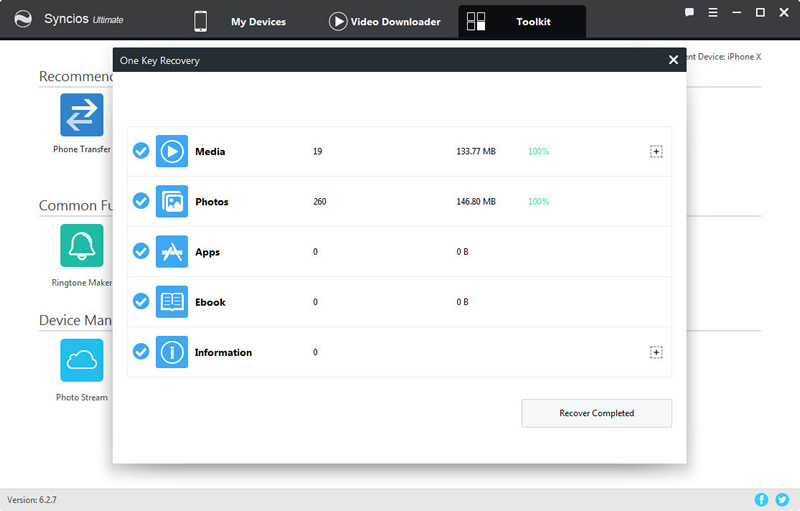Toggle the Information checkbox
The image size is (800, 511).
click(x=141, y=351)
